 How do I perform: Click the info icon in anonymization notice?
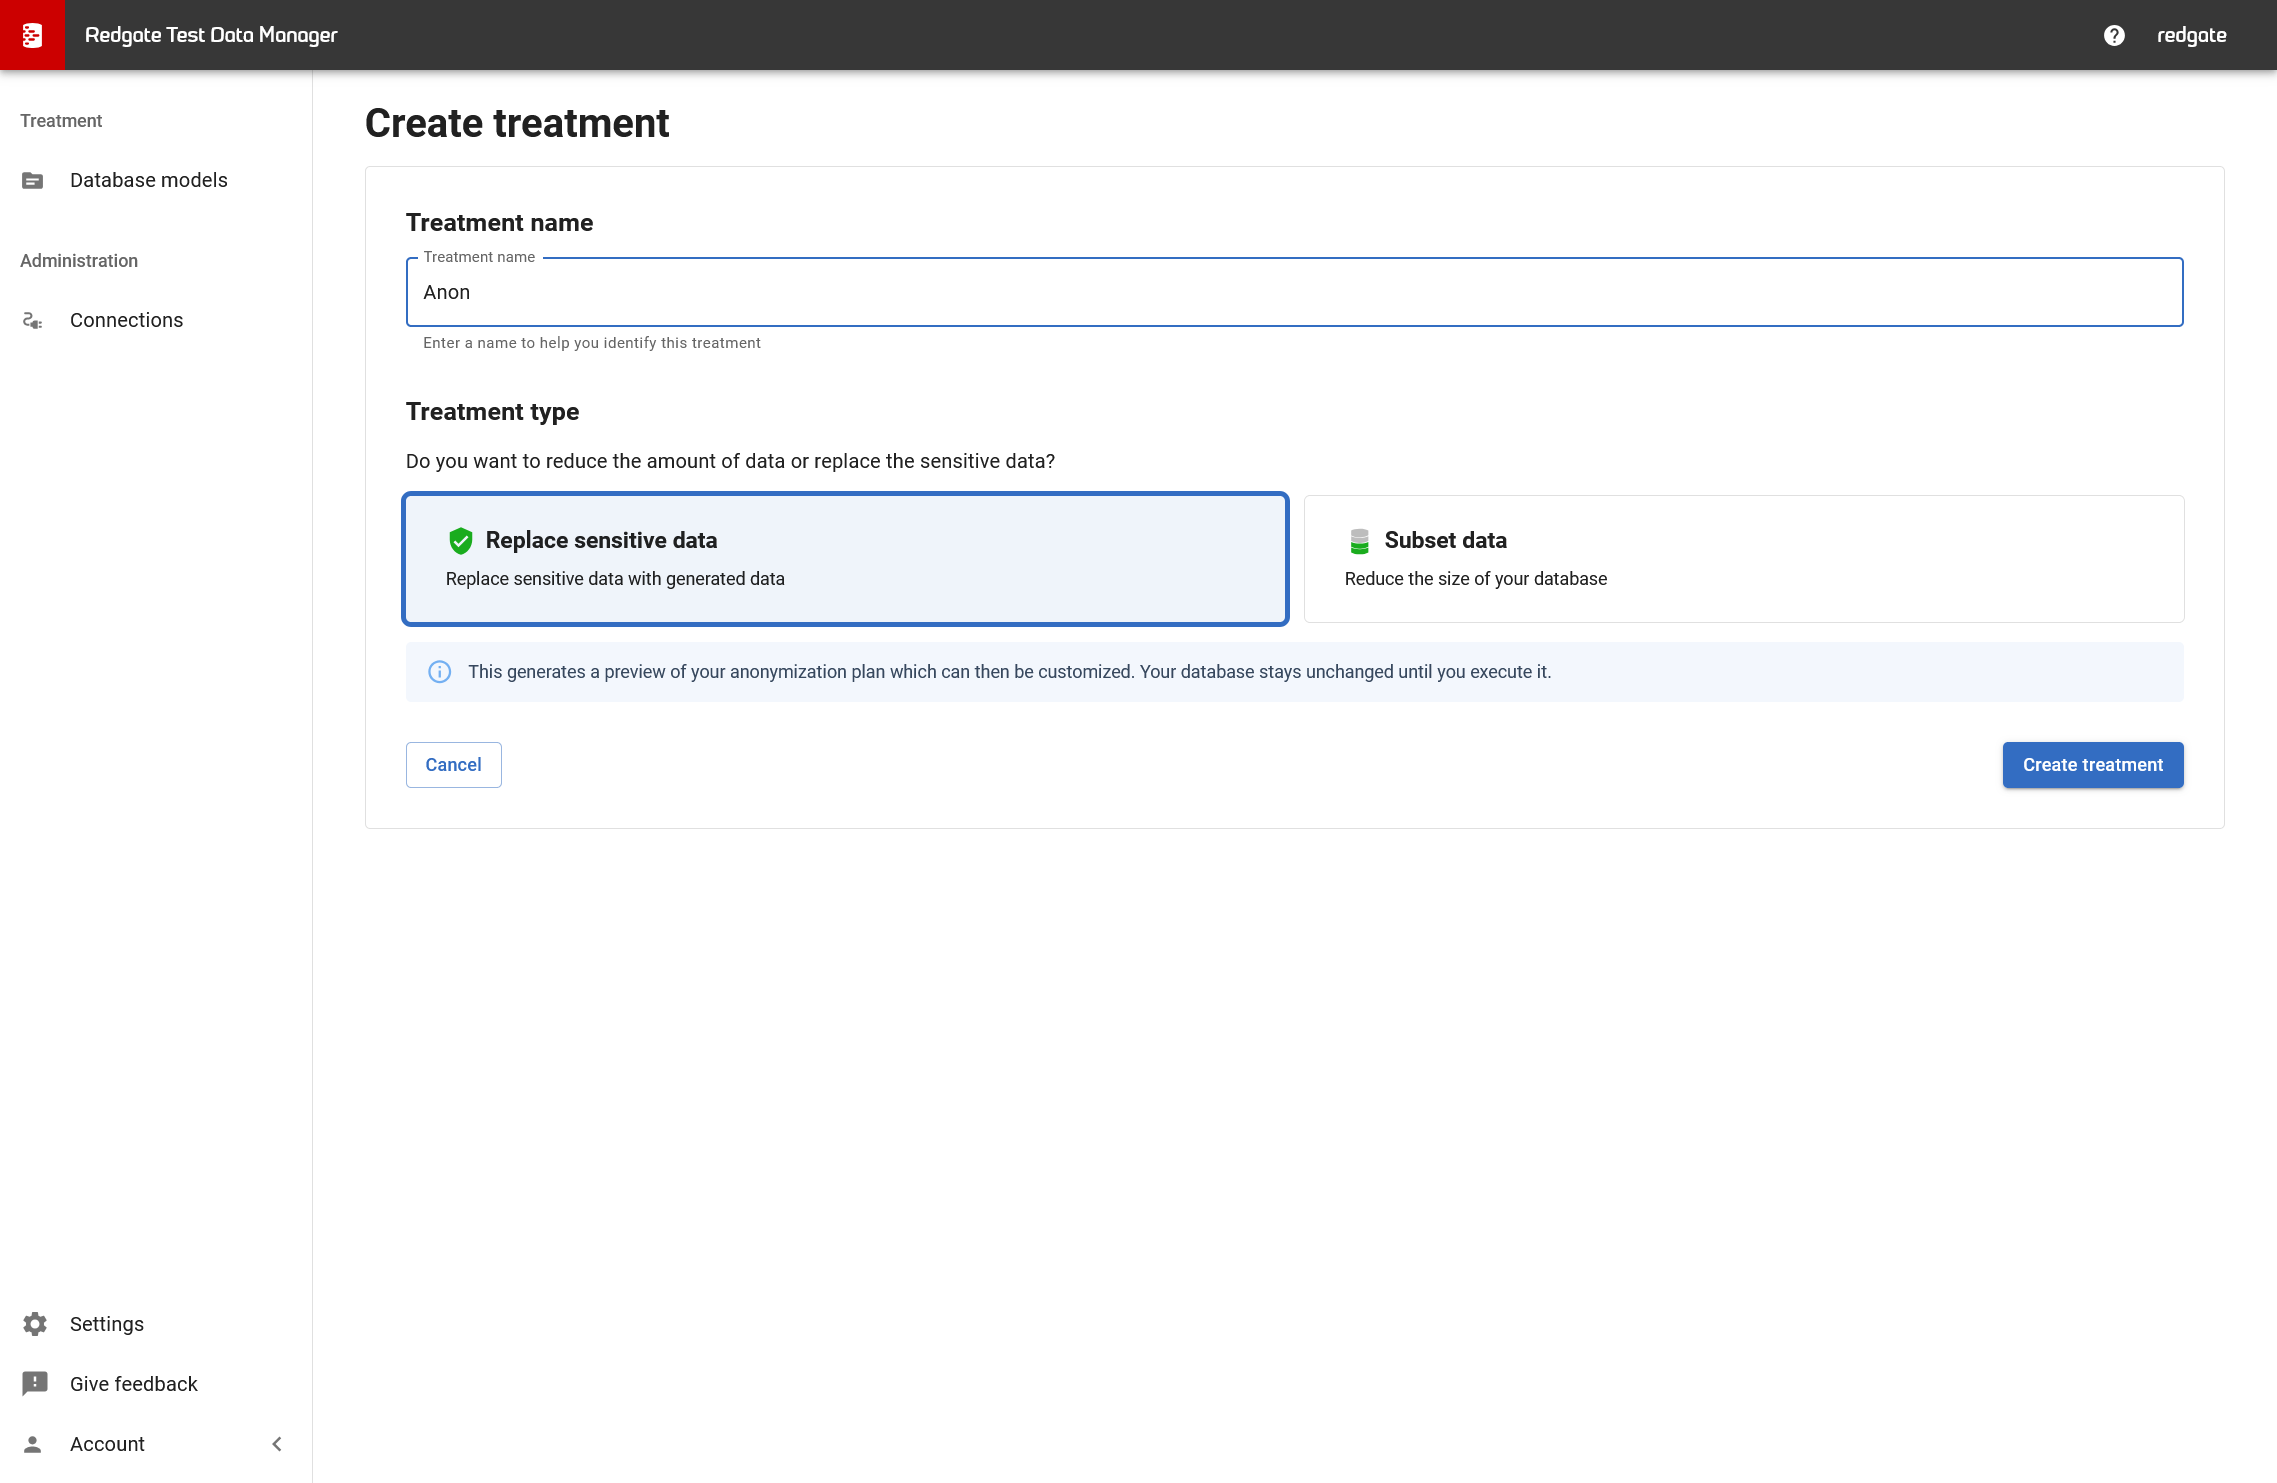click(x=439, y=672)
